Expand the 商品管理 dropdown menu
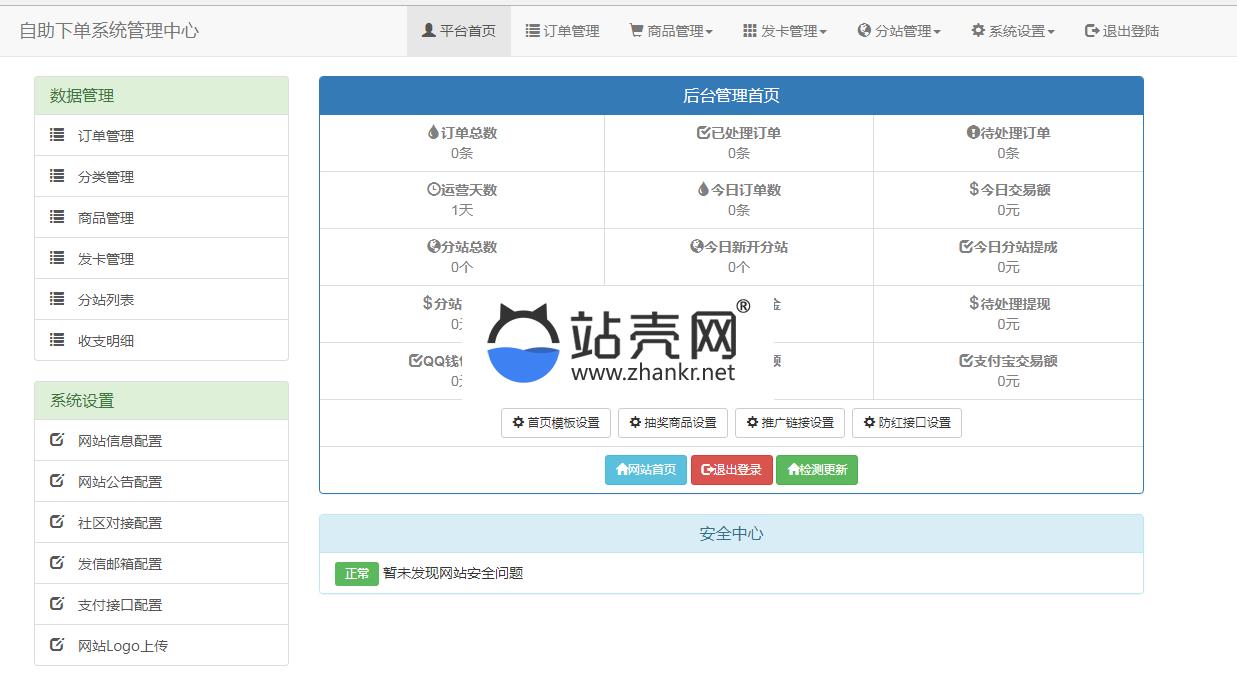 [x=670, y=31]
